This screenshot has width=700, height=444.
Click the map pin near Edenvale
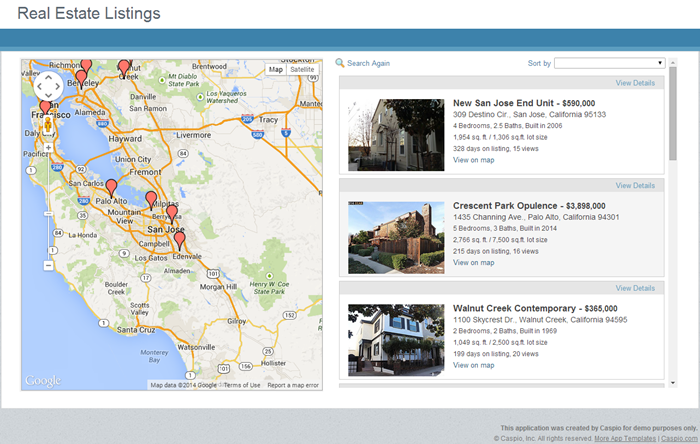point(179,239)
